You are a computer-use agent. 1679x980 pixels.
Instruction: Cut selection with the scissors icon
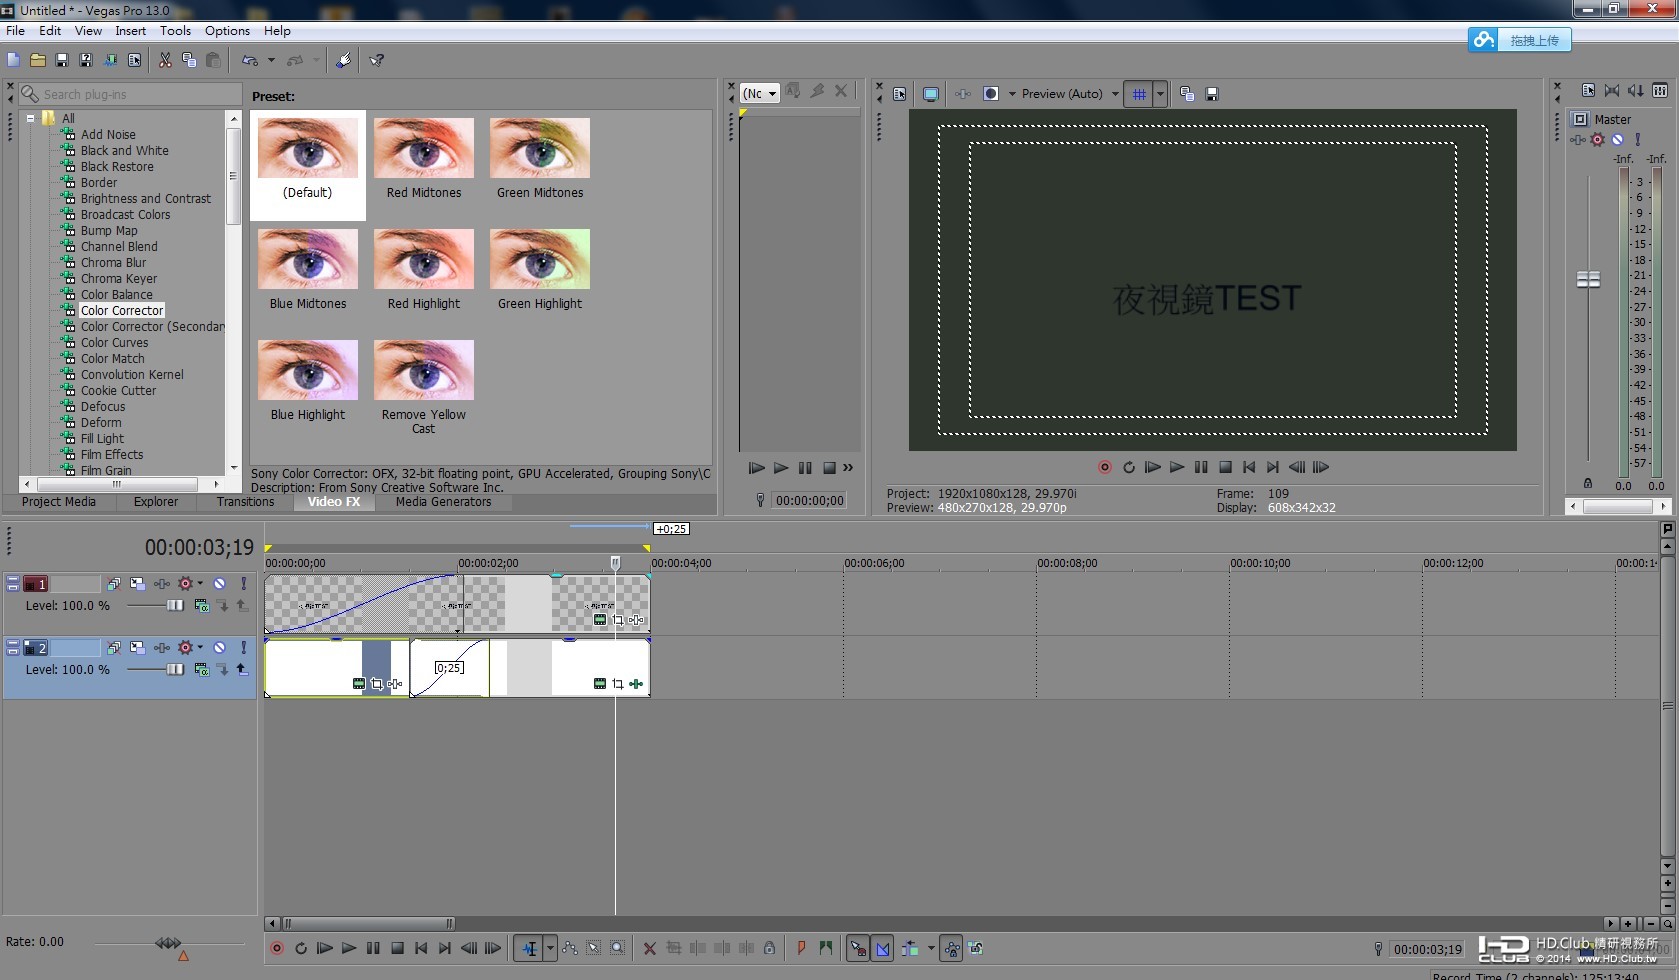(165, 60)
